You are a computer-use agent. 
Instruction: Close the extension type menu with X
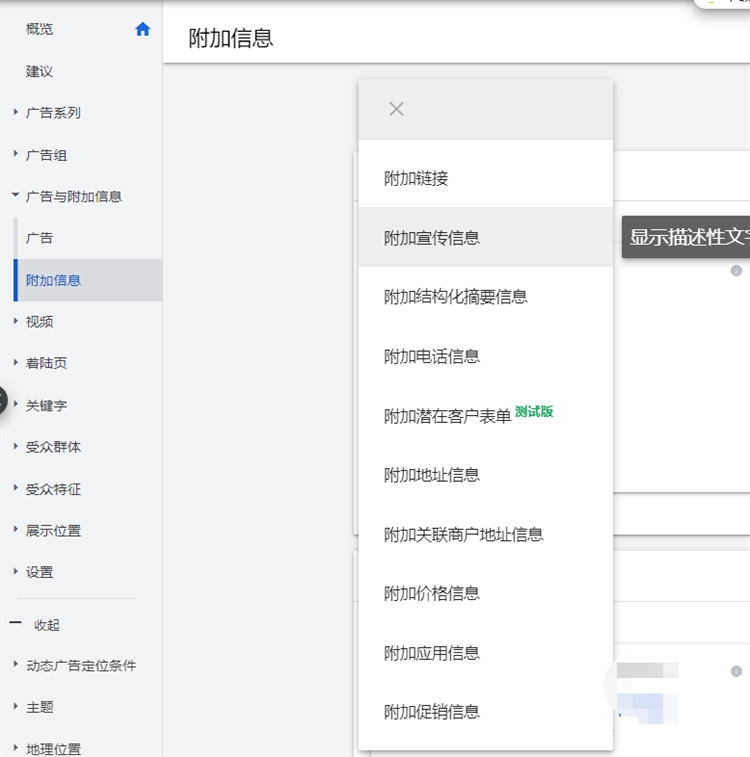(x=396, y=109)
